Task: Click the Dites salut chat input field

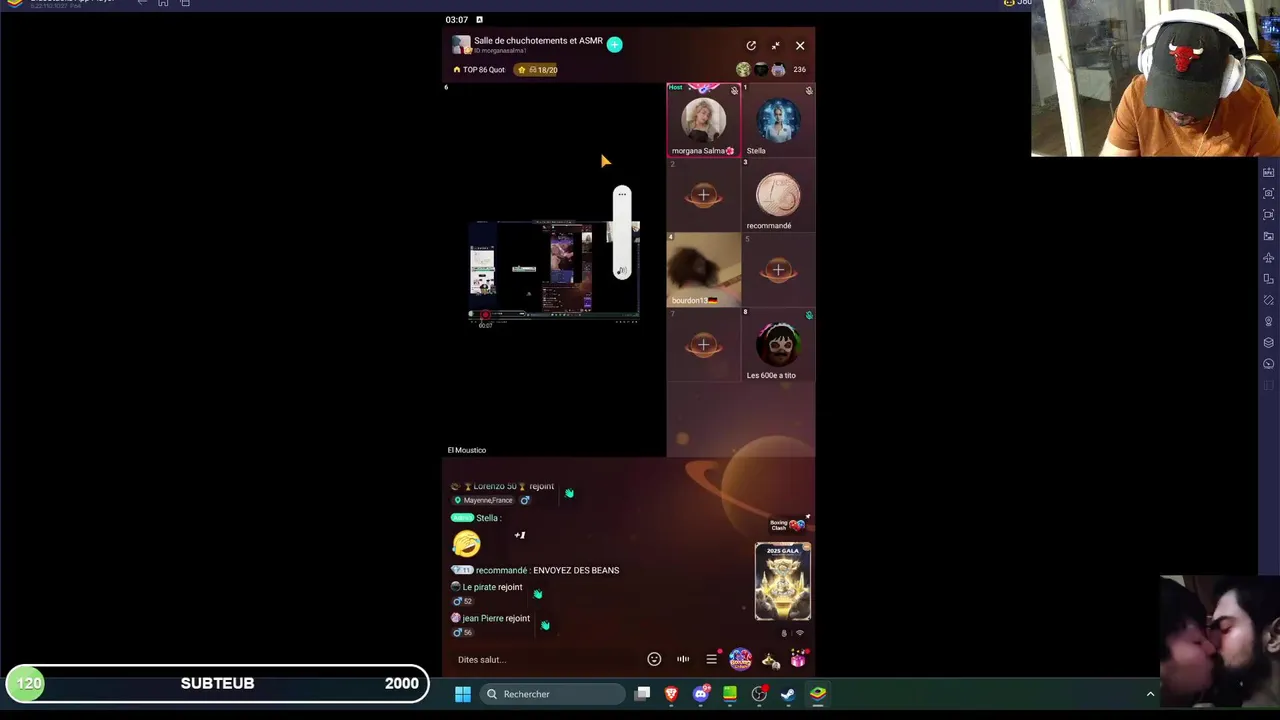Action: pos(545,659)
